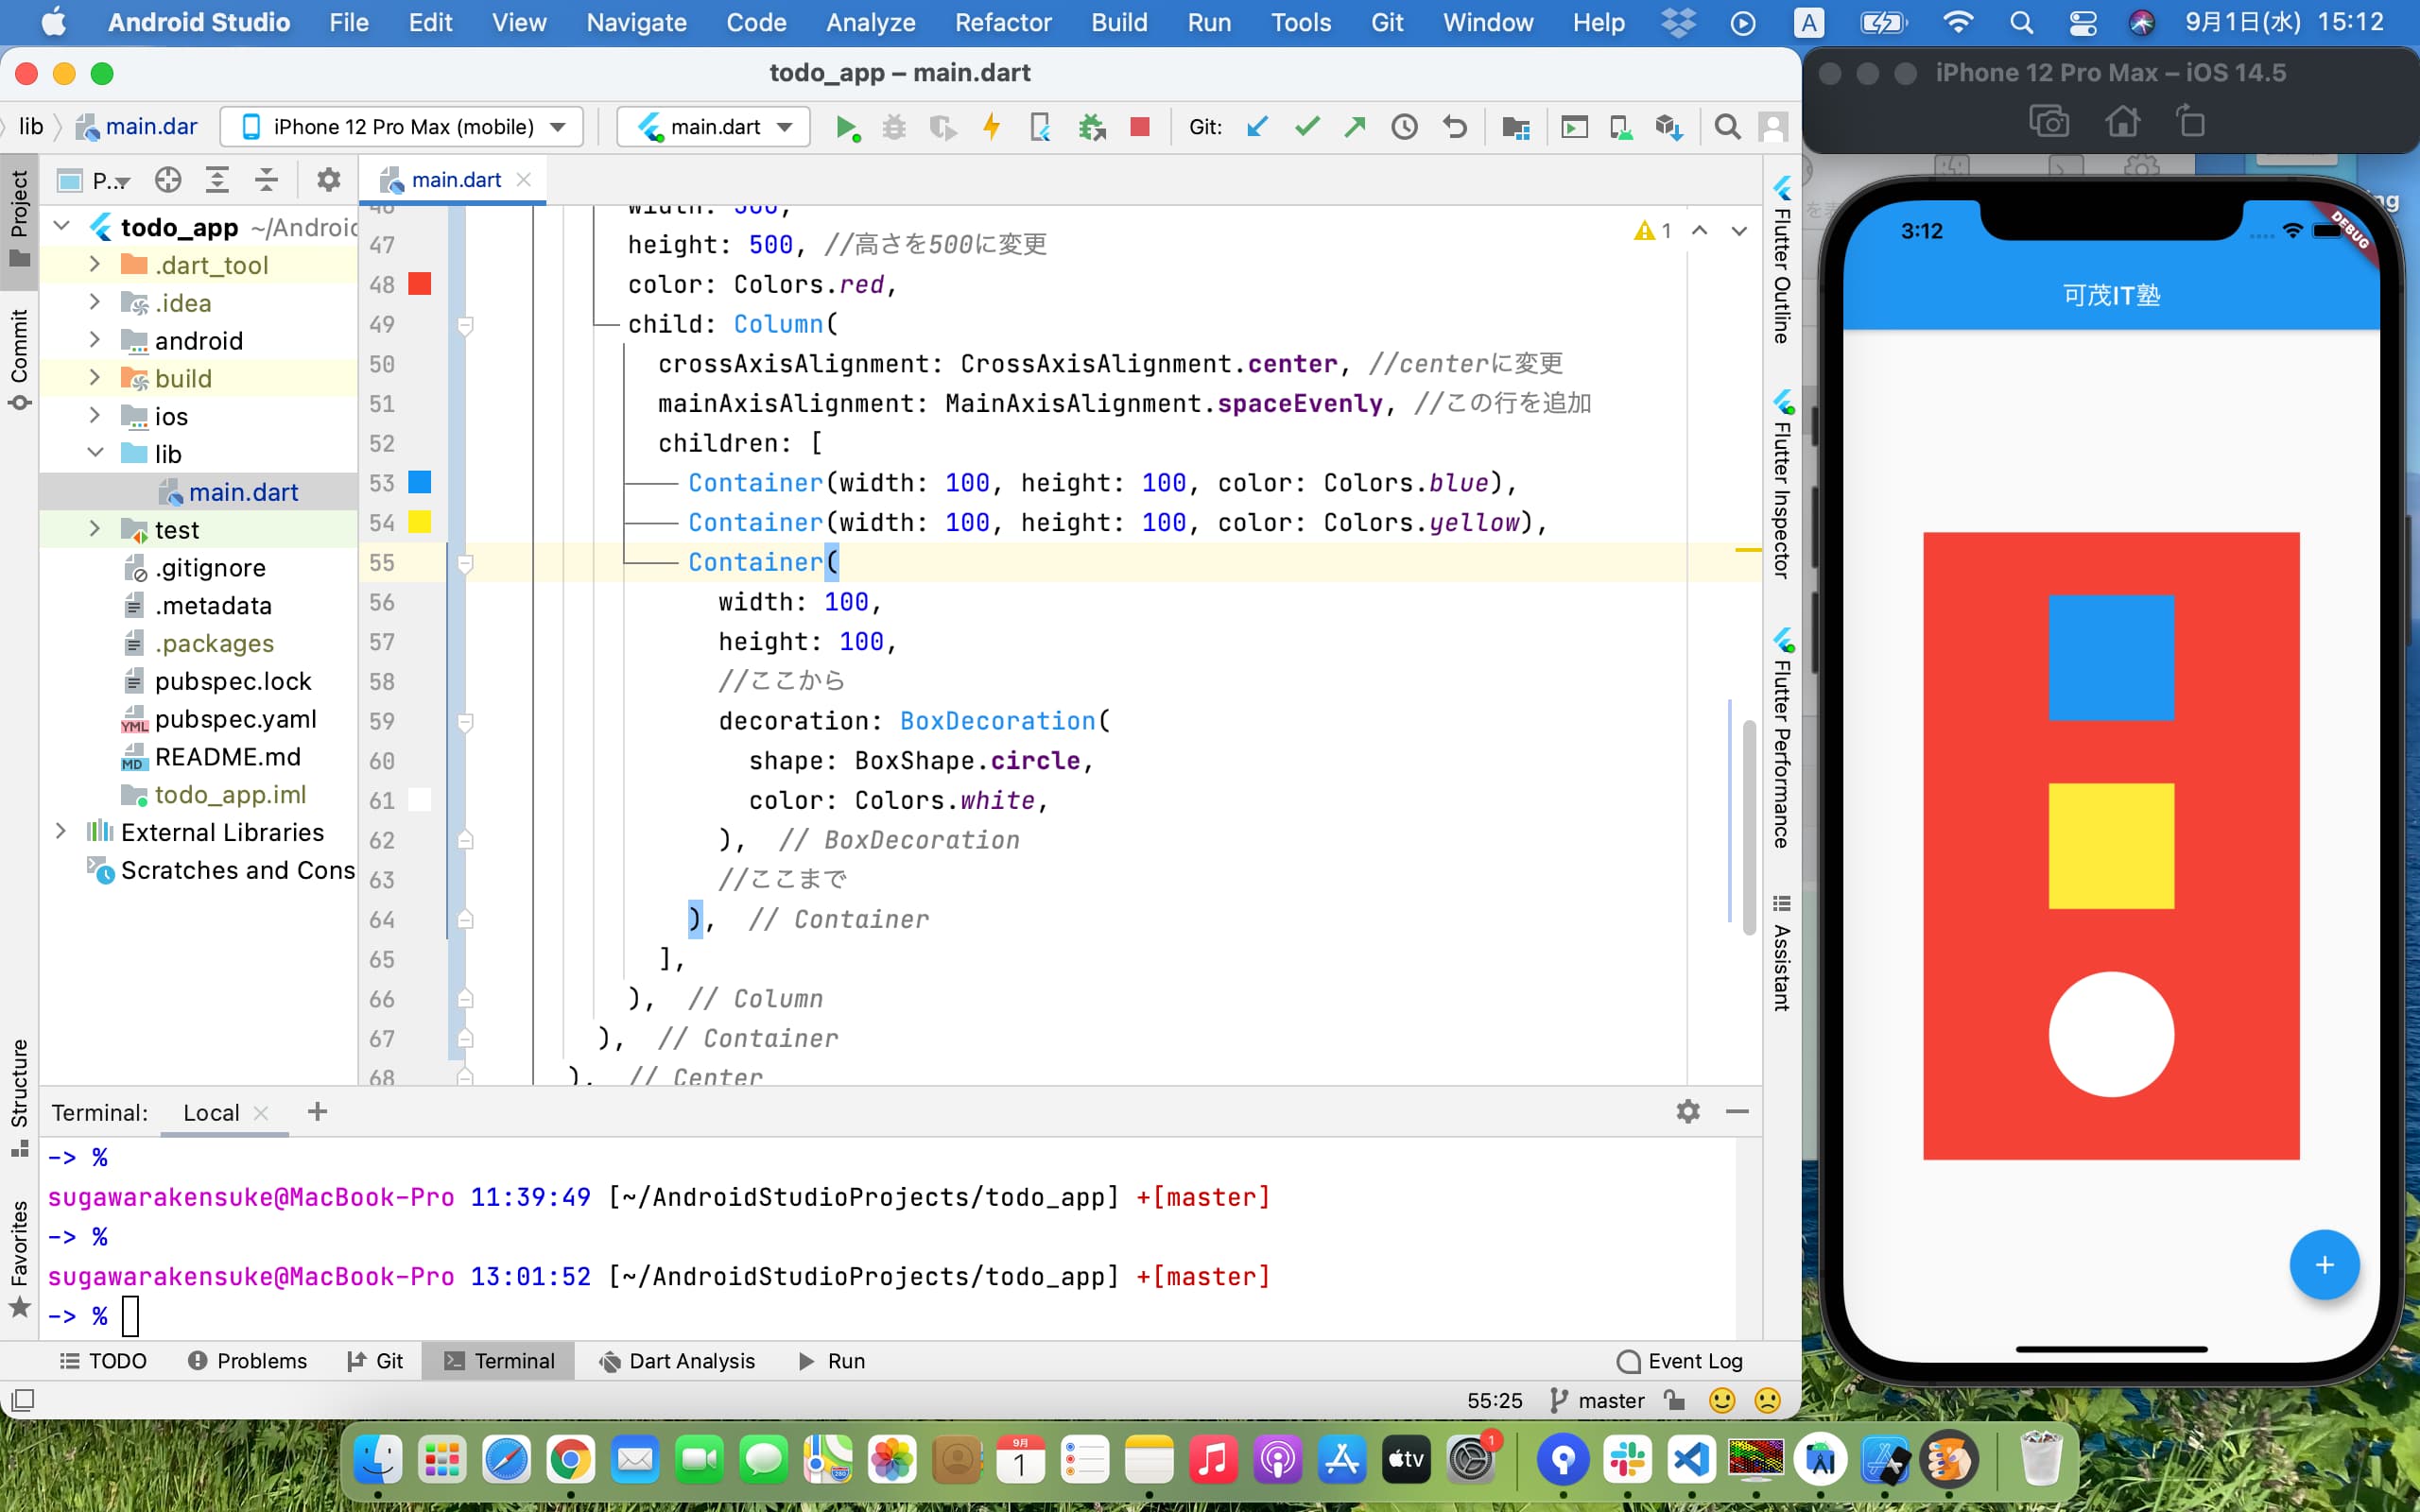Tap the blue floating plus button in simulator
Screen dimensions: 2420x1512
(x=2324, y=1265)
